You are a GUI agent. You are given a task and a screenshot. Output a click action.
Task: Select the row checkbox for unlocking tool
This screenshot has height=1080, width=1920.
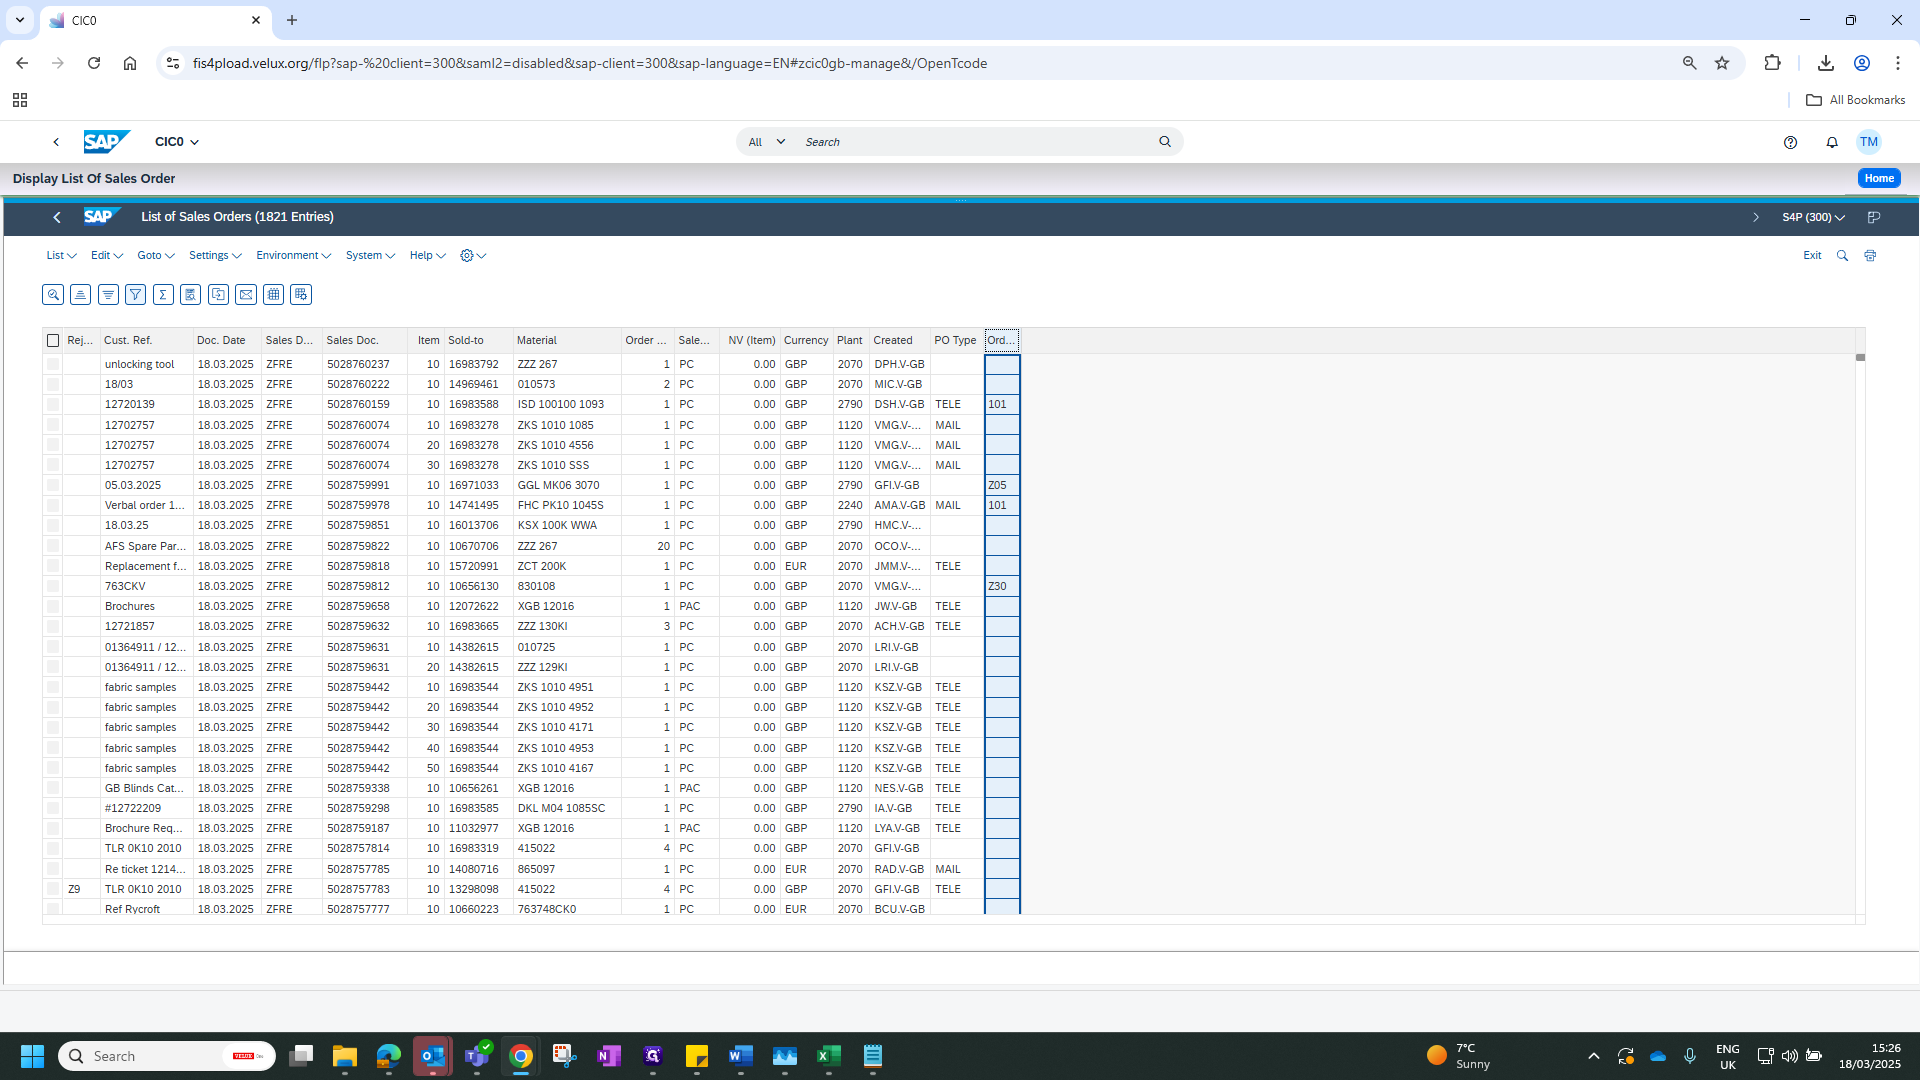click(53, 364)
